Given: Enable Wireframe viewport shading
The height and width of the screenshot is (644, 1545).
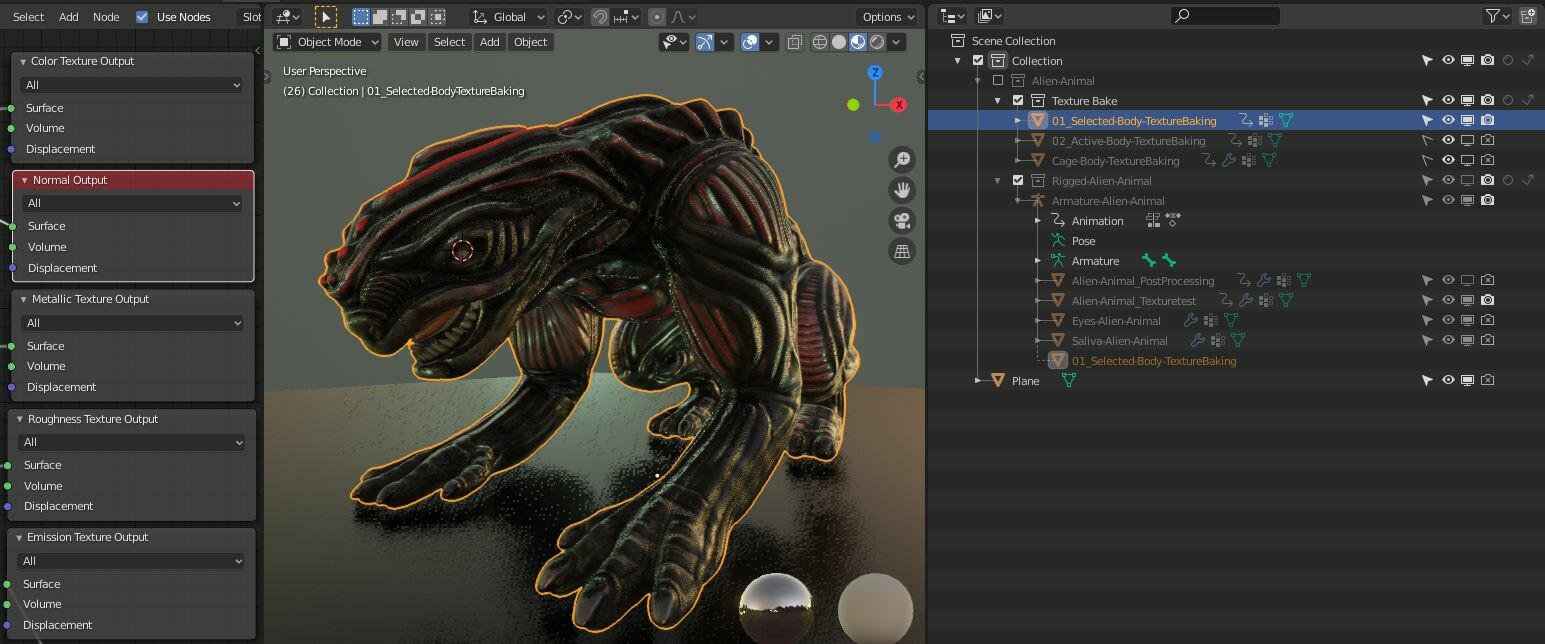Looking at the screenshot, I should point(820,42).
